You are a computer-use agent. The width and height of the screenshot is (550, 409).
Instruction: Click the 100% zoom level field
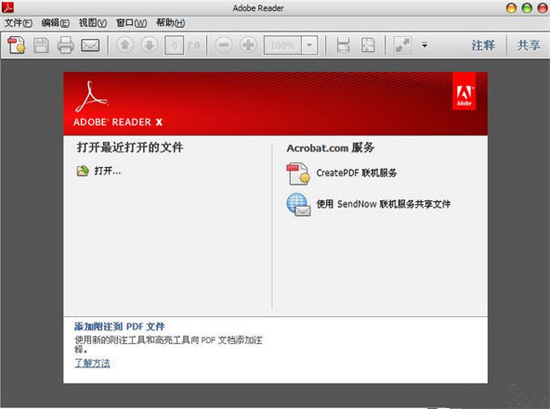pyautogui.click(x=283, y=45)
